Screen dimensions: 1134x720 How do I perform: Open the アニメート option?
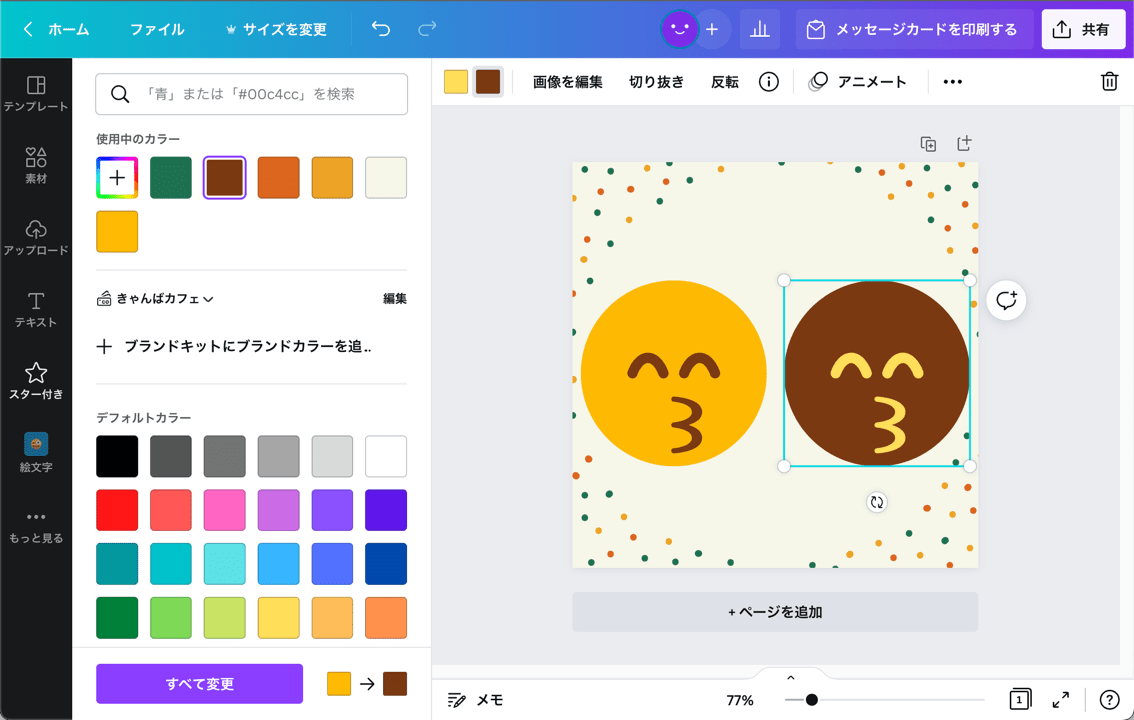[x=858, y=81]
